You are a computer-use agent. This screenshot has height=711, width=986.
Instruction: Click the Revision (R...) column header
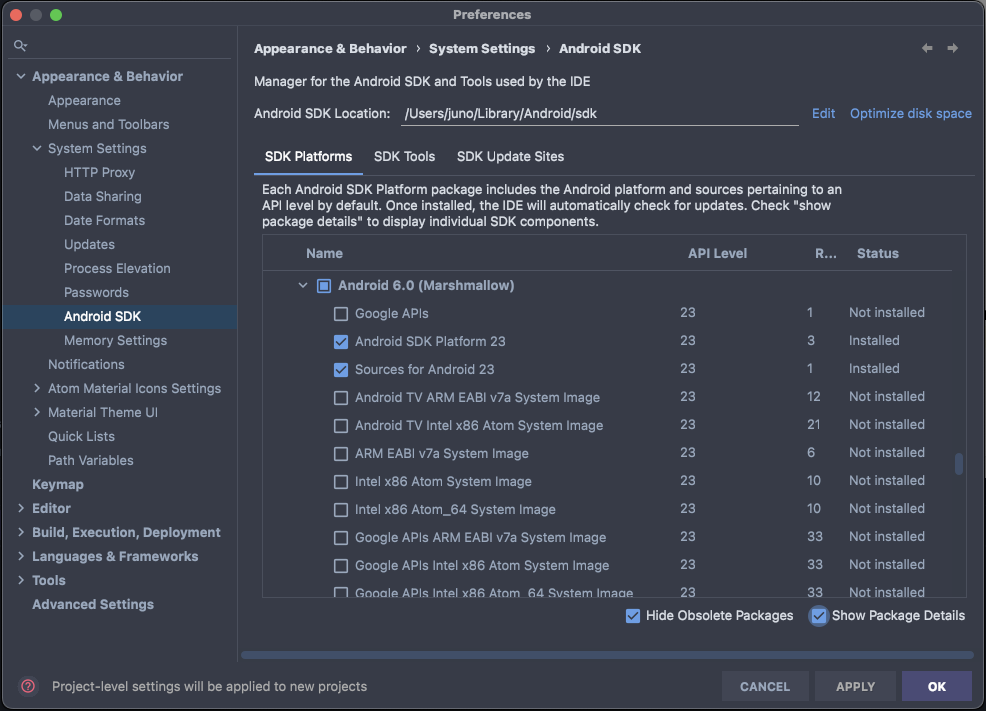825,253
